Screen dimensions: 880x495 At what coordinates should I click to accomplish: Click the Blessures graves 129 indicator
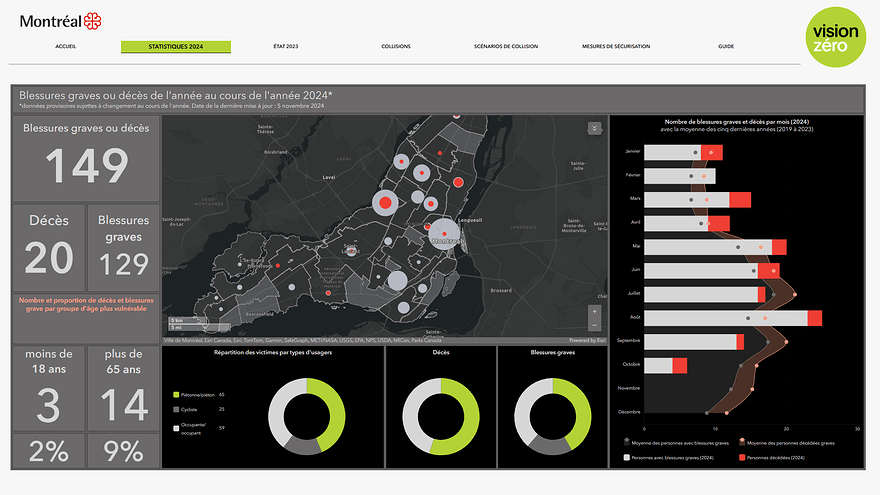pyautogui.click(x=123, y=248)
